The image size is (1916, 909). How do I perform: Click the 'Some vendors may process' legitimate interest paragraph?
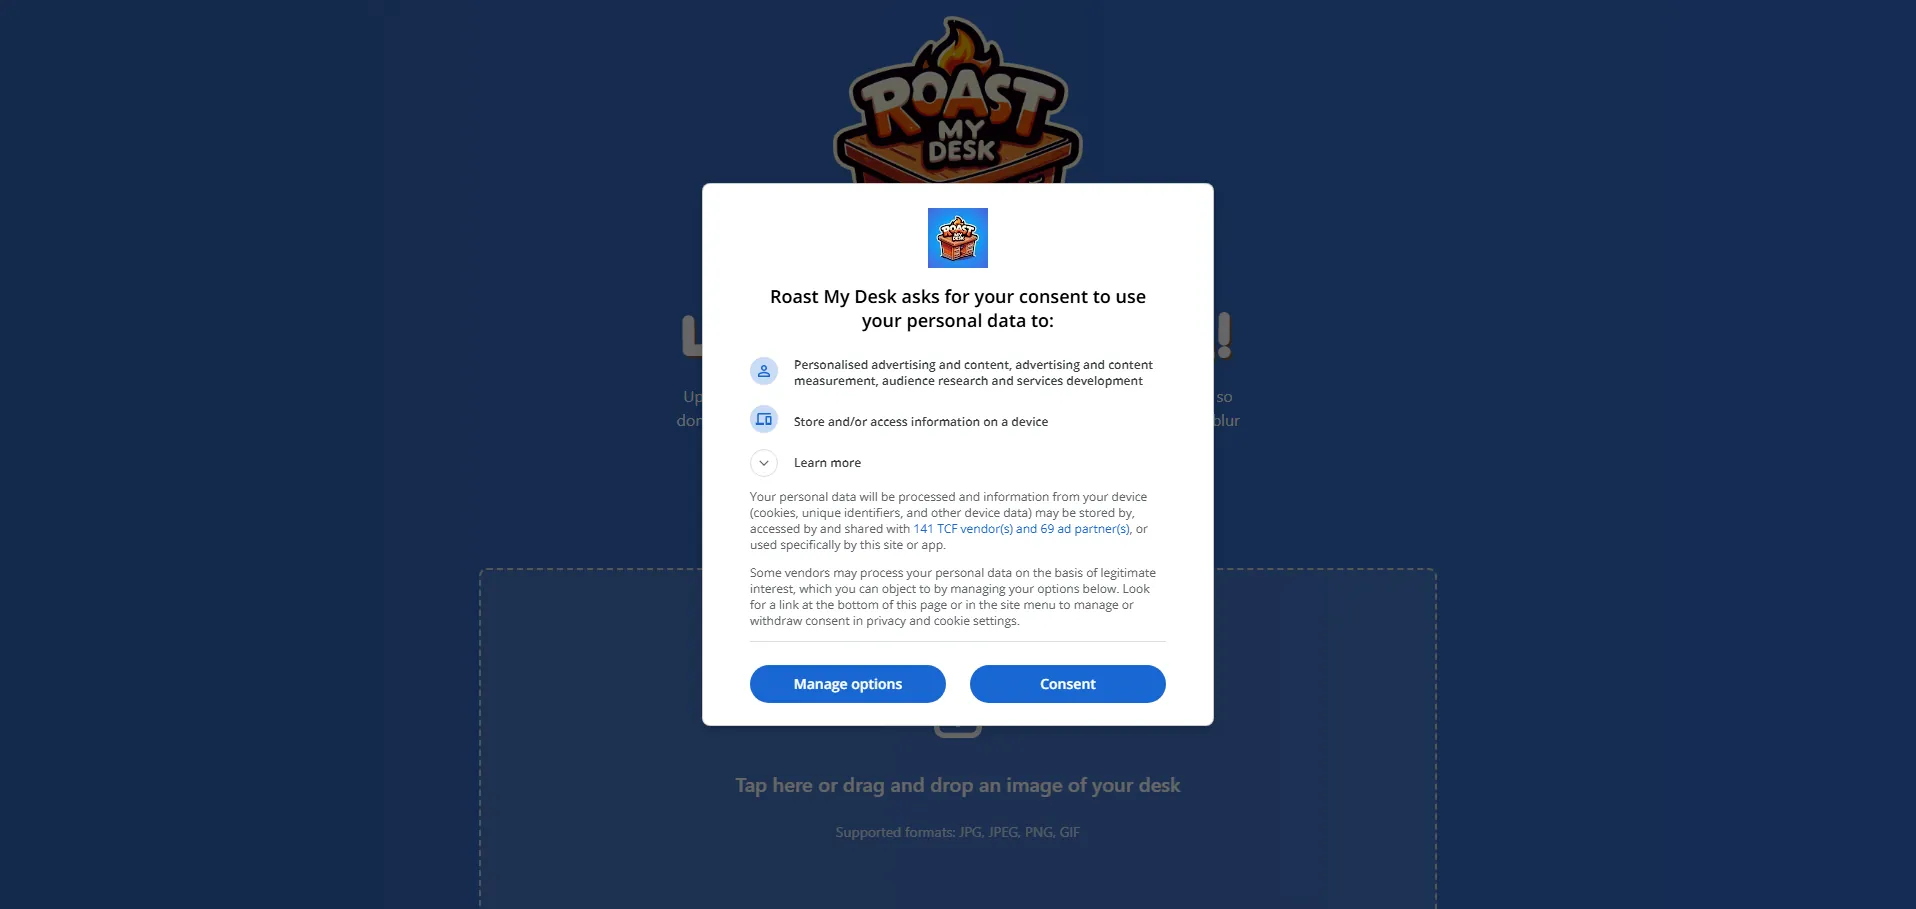(x=953, y=597)
